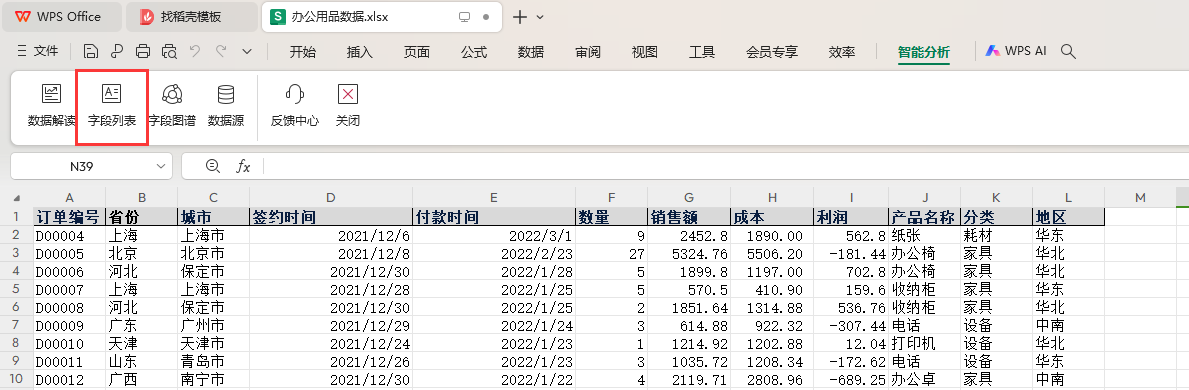
Task: Click the 签约时间 header cell
Action: coord(331,216)
